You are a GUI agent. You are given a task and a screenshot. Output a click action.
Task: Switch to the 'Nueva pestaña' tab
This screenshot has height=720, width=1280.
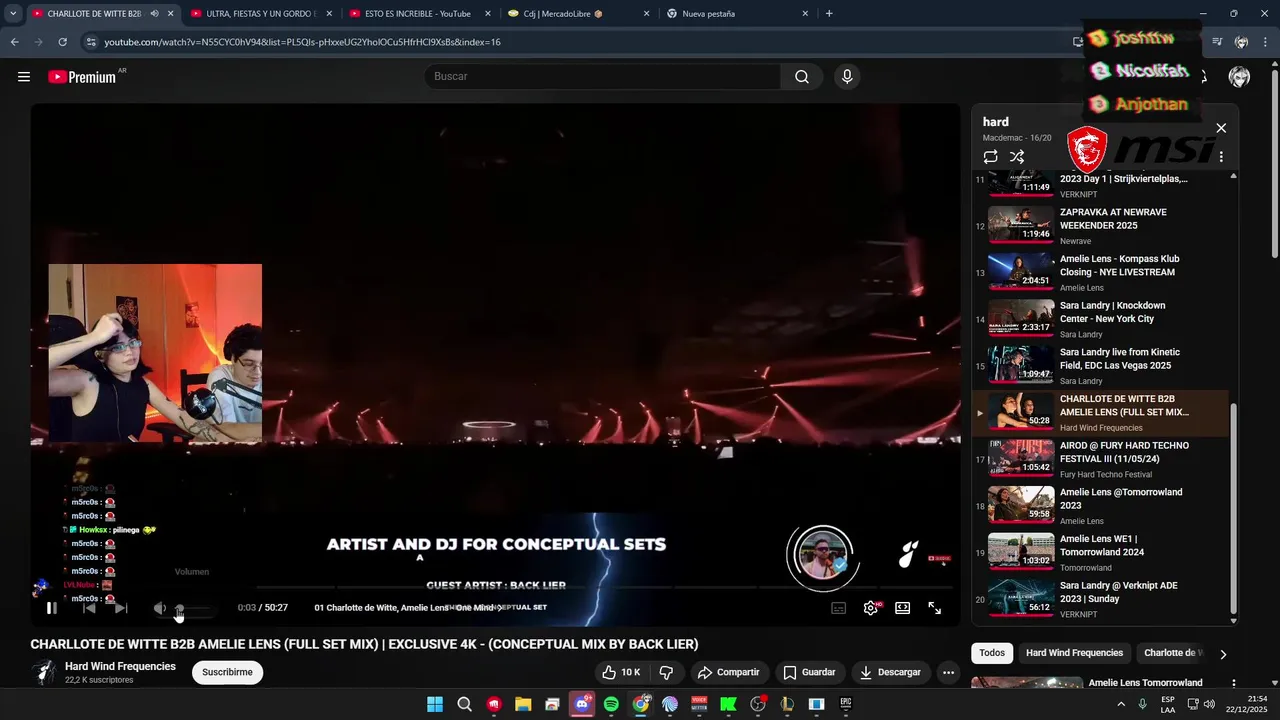tap(735, 14)
